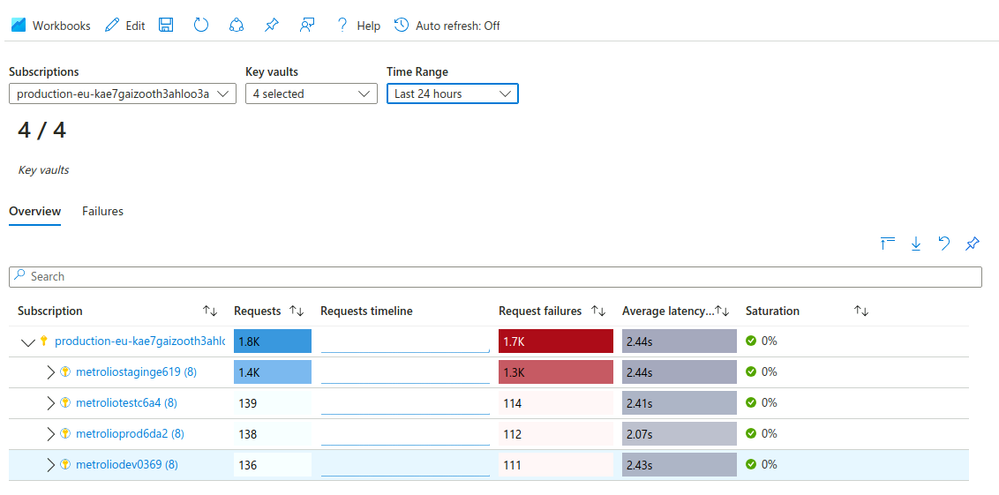Viewport: 999px width, 495px height.
Task: Open the metrolioprod6da2 (8) key vault link
Action: [x=130, y=434]
